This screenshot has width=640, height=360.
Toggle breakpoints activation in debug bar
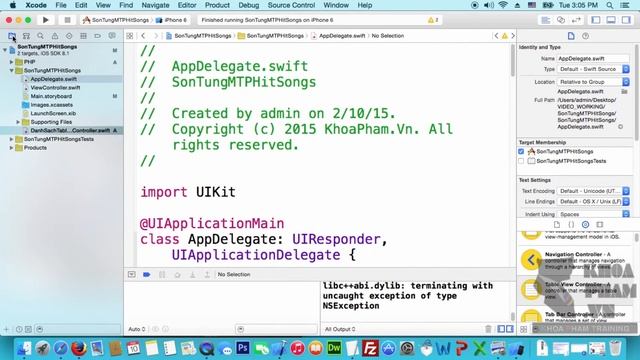147,274
